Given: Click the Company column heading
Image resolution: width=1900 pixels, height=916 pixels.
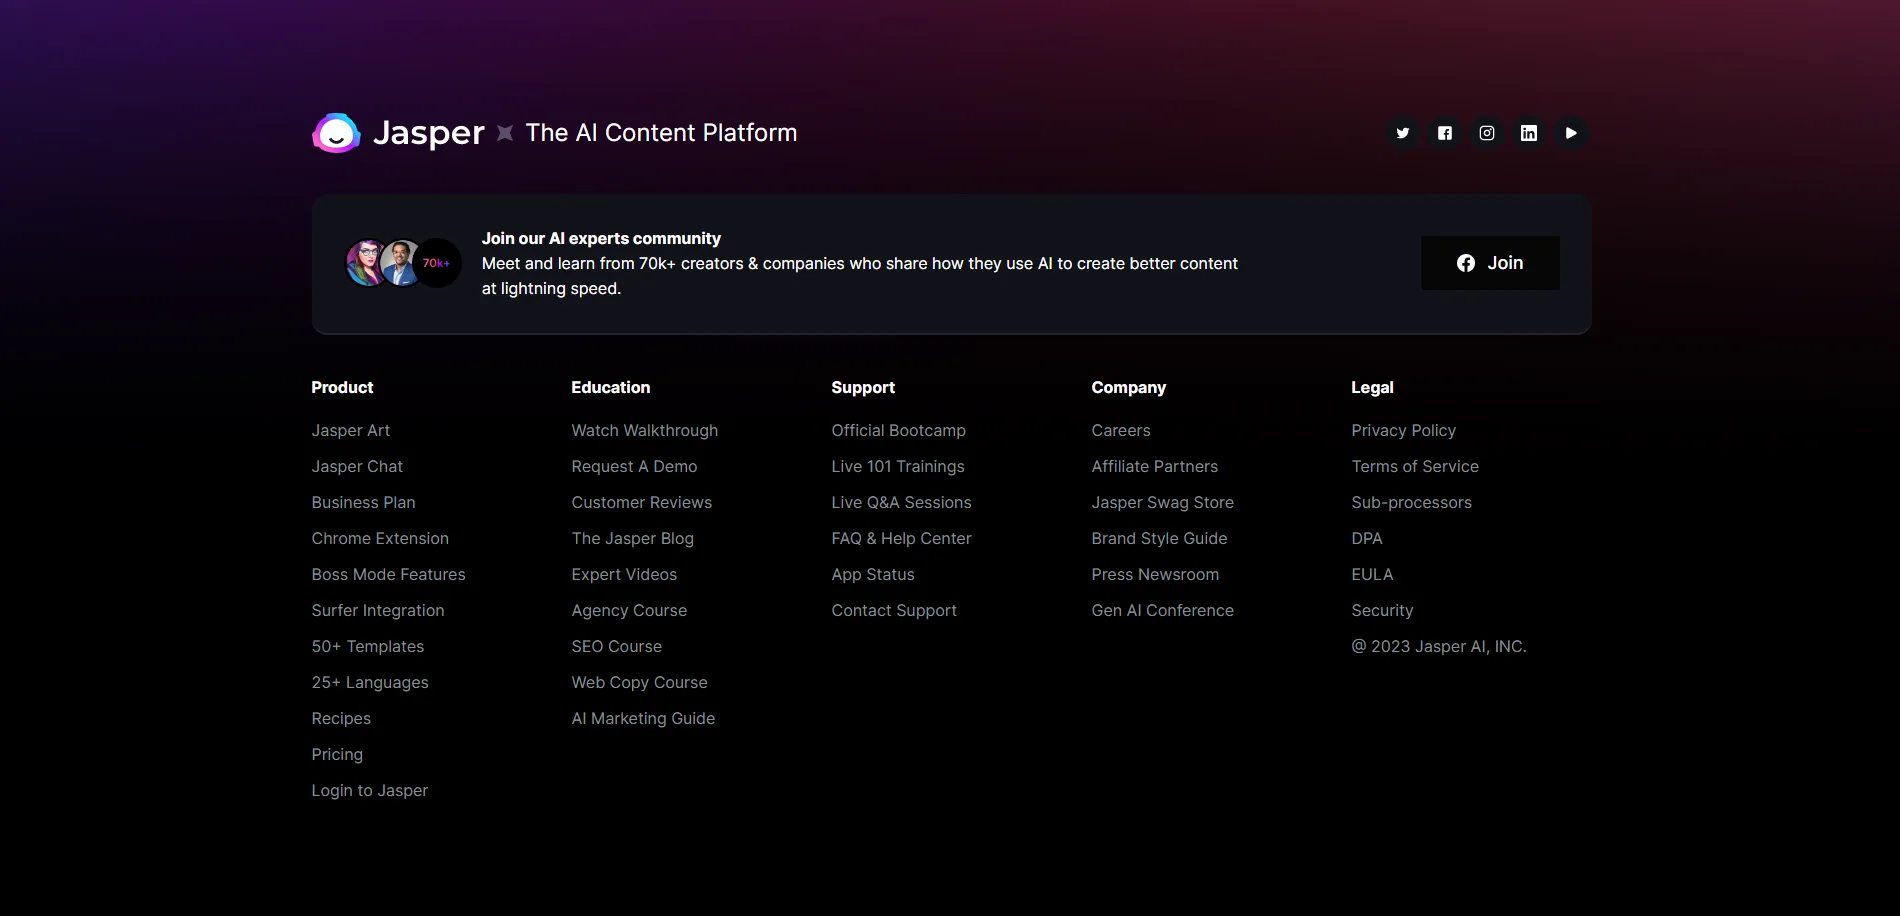Looking at the screenshot, I should pyautogui.click(x=1129, y=387).
